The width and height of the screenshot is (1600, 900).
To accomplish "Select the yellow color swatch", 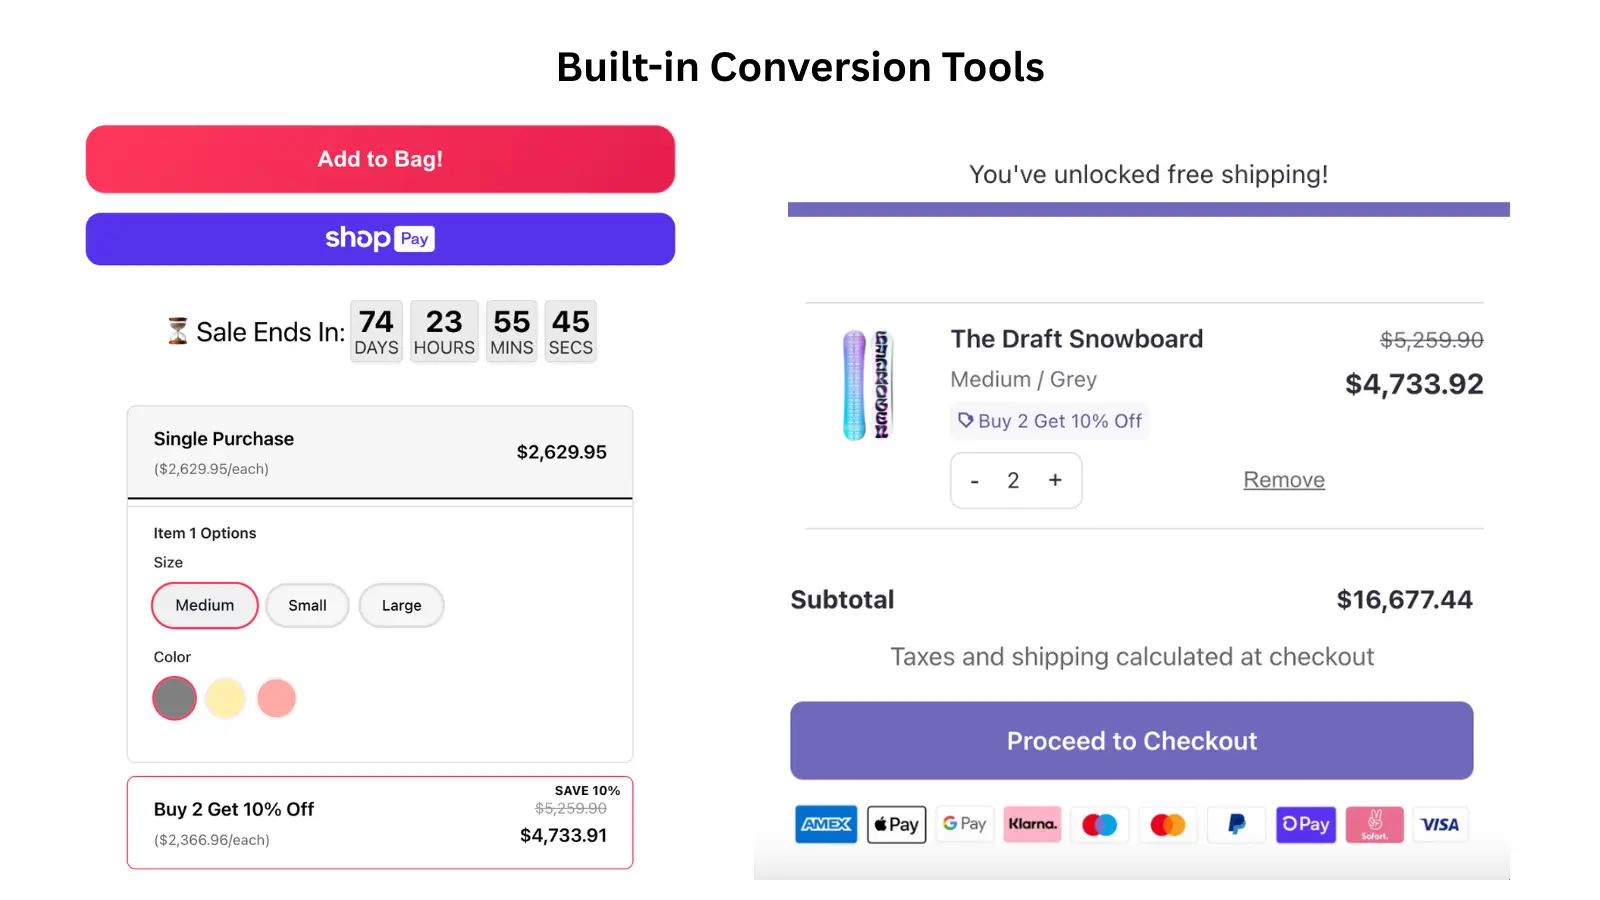I will tap(225, 698).
